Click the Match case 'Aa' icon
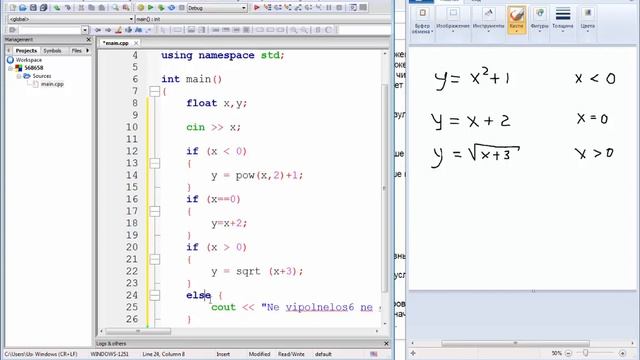Image resolution: width=640 pixels, height=360 pixels. click(x=138, y=30)
